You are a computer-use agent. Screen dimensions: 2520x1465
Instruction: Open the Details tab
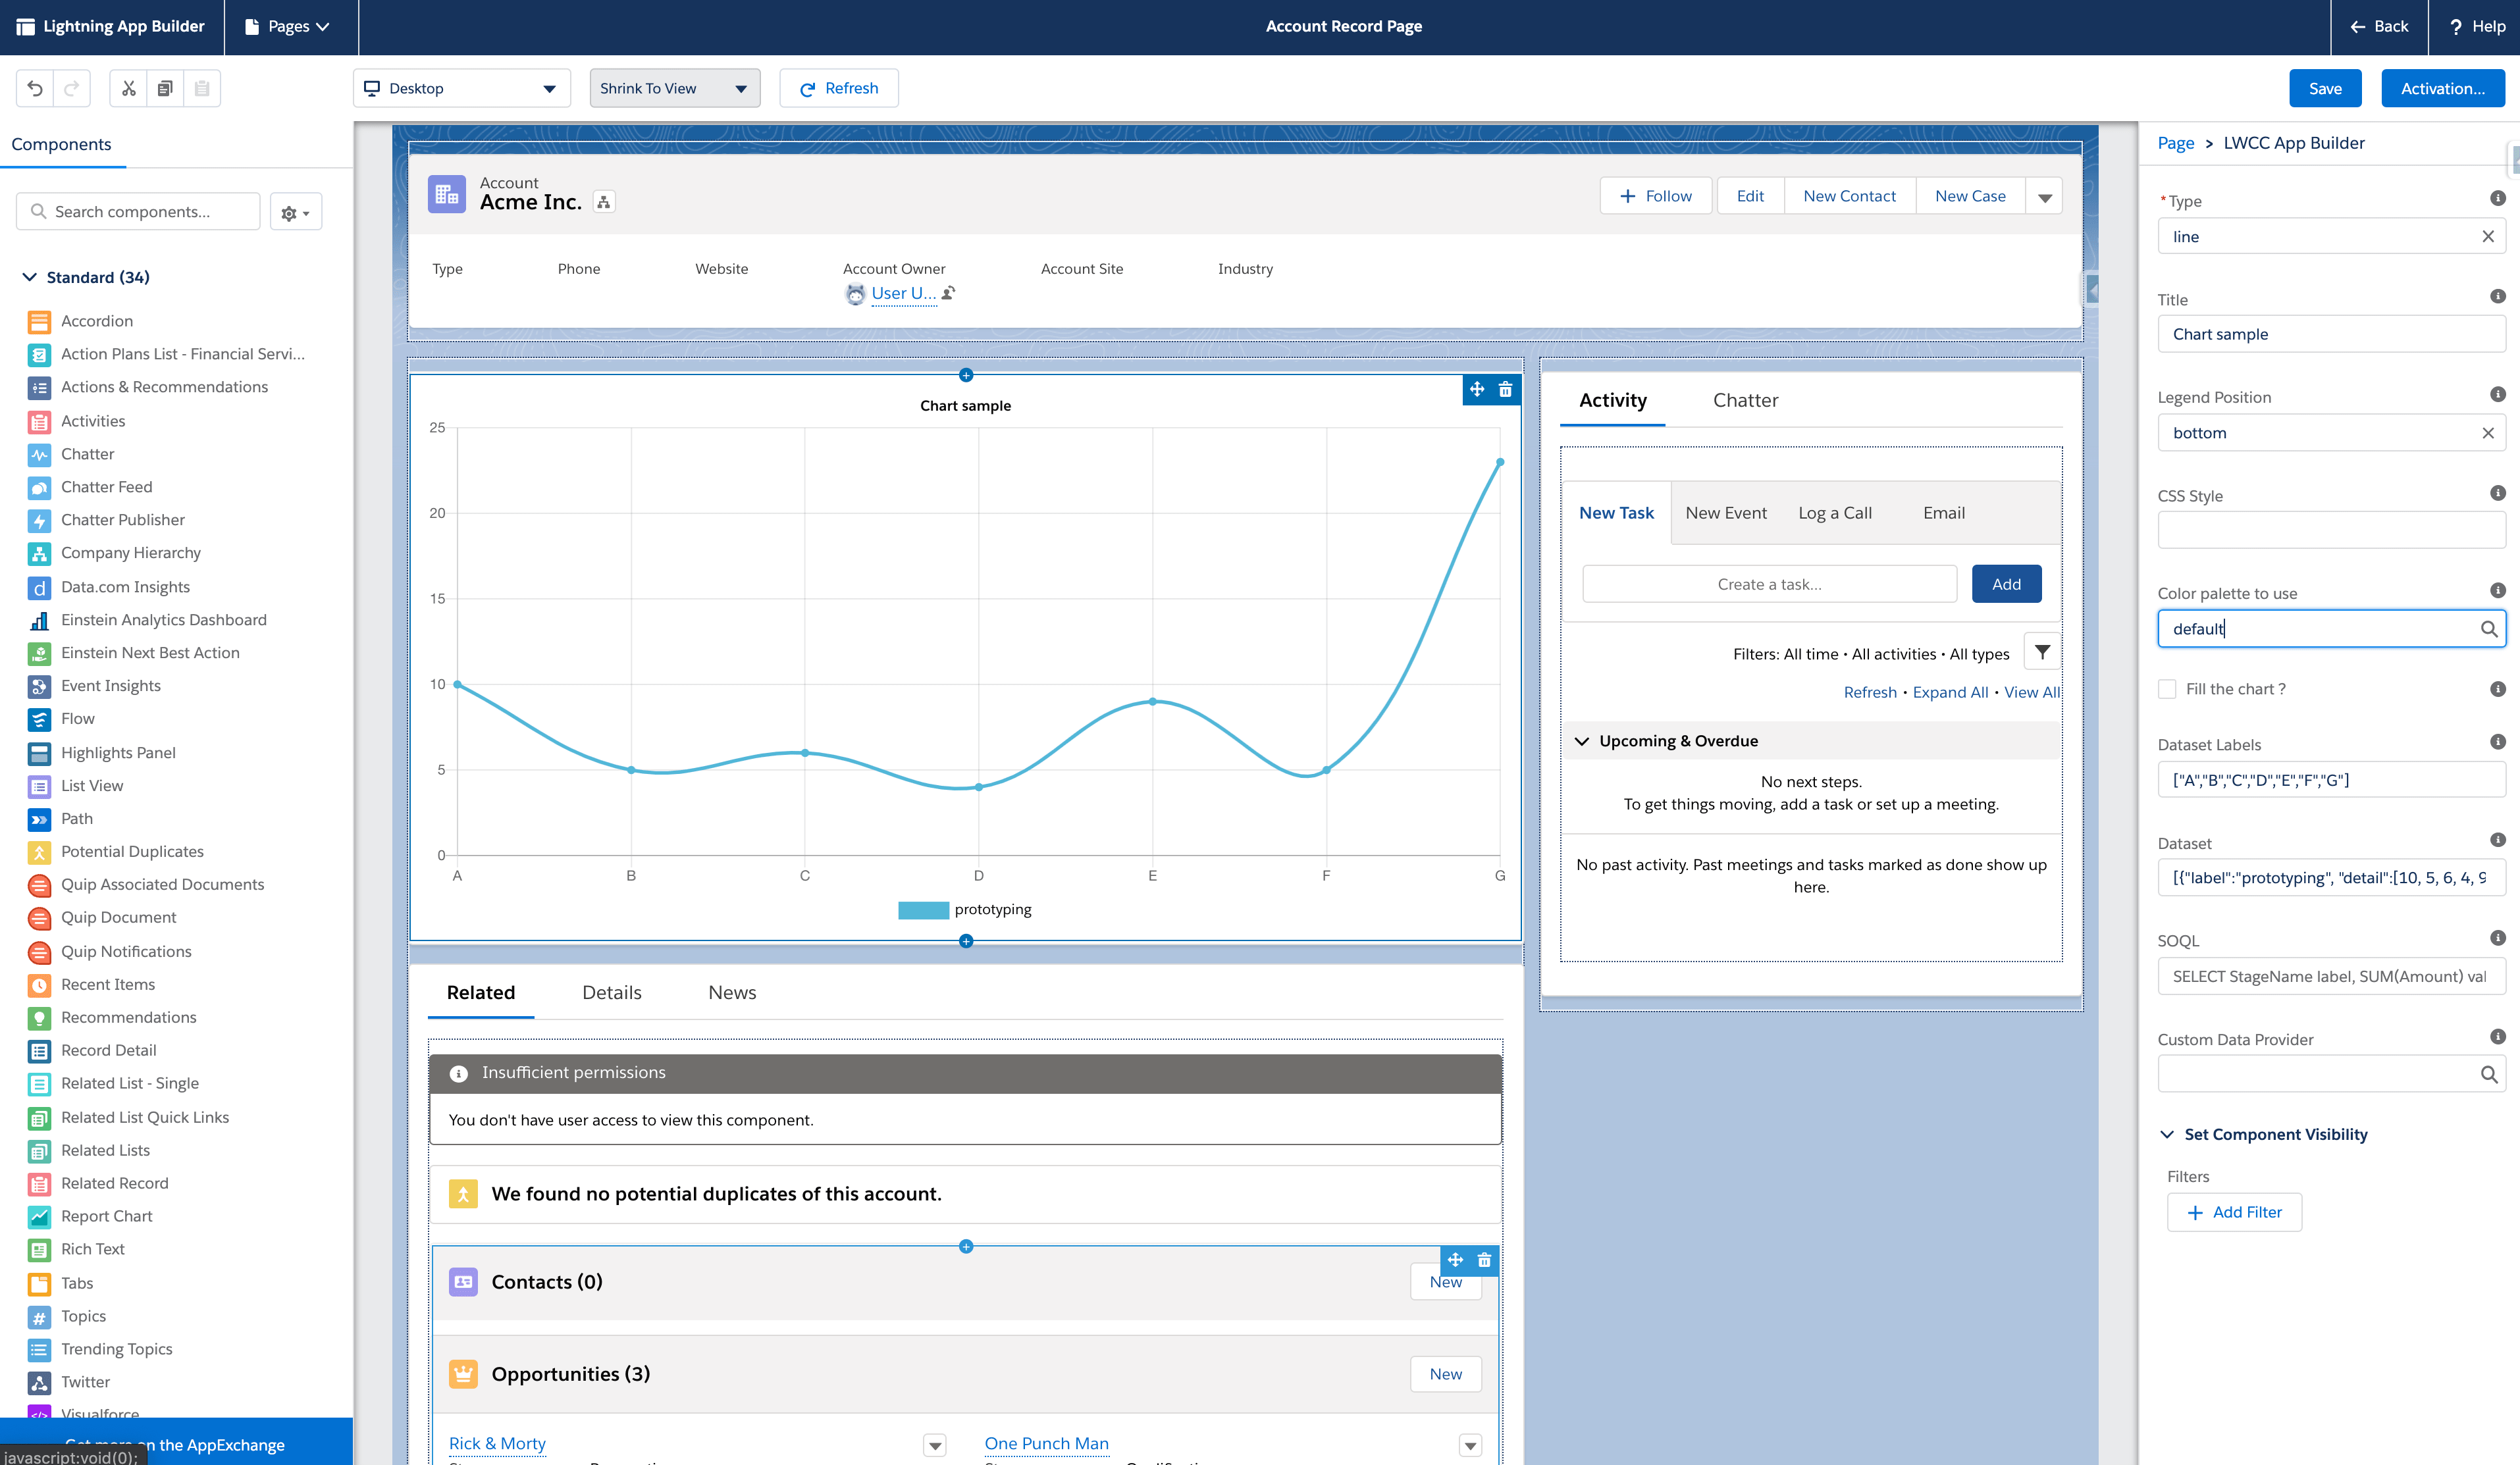pos(611,992)
